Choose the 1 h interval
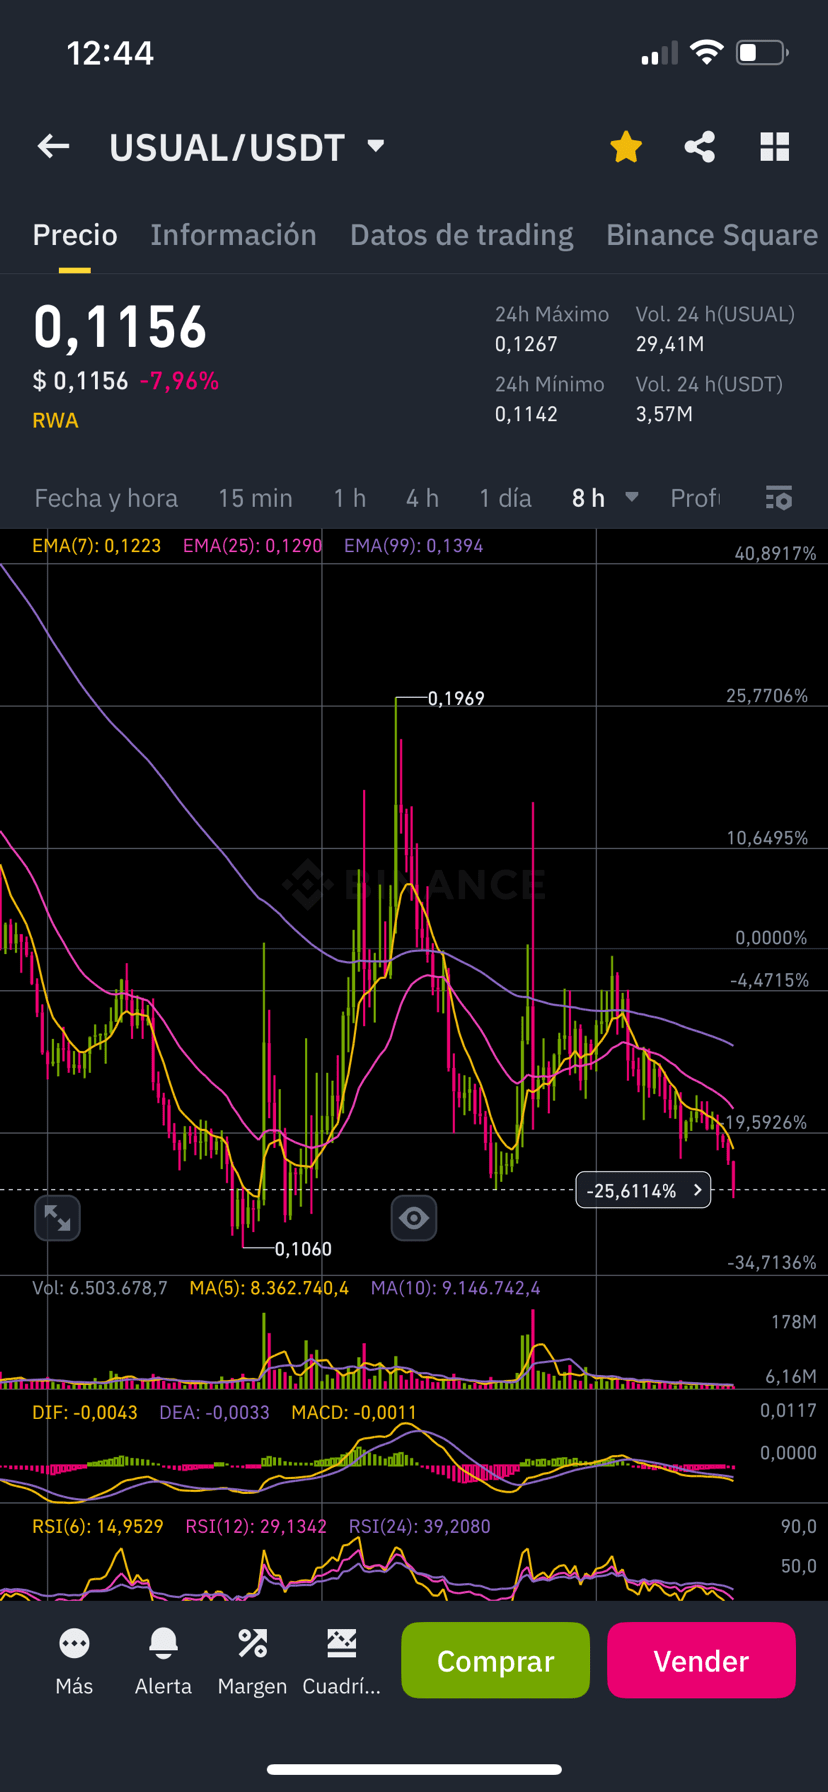The image size is (828, 1792). [x=350, y=498]
